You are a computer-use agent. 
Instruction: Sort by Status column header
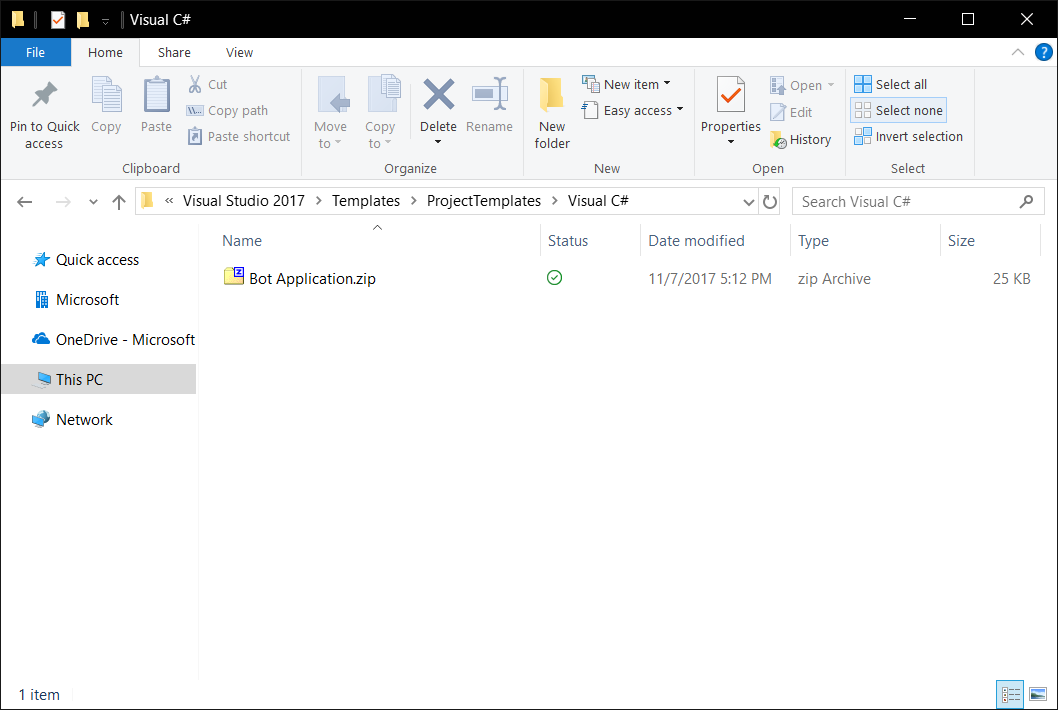(568, 241)
